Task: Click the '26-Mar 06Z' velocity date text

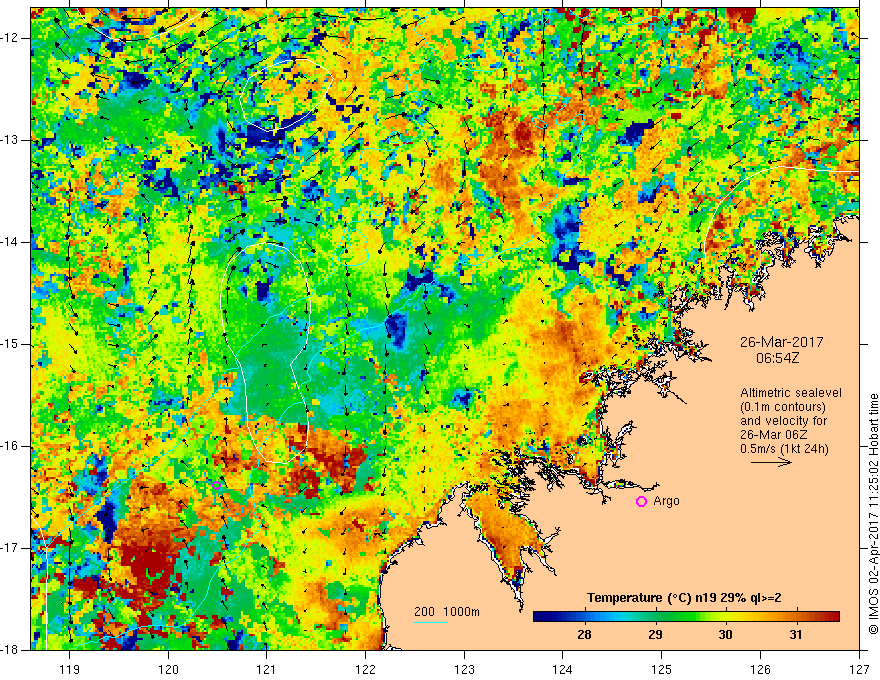Action: [772, 435]
